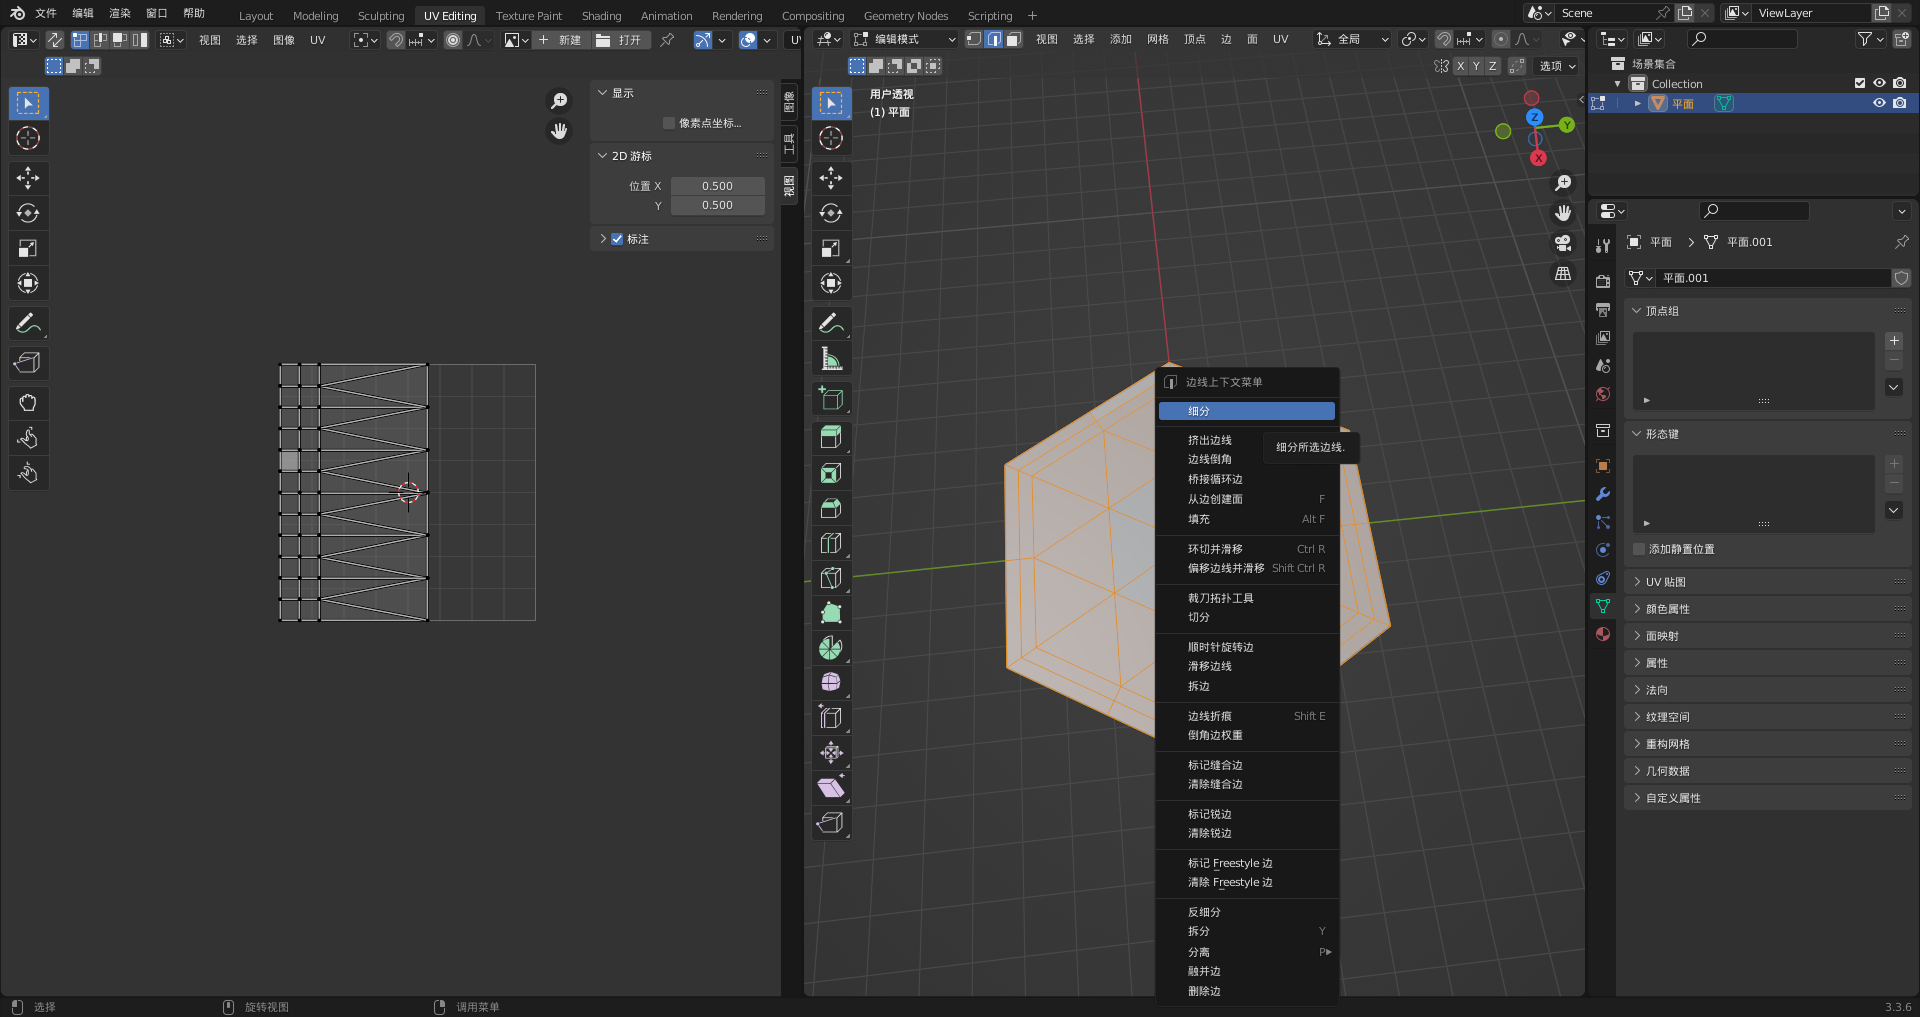This screenshot has width=1920, height=1017.
Task: Enable the 添加静置位置 checkbox
Action: pyautogui.click(x=1639, y=549)
